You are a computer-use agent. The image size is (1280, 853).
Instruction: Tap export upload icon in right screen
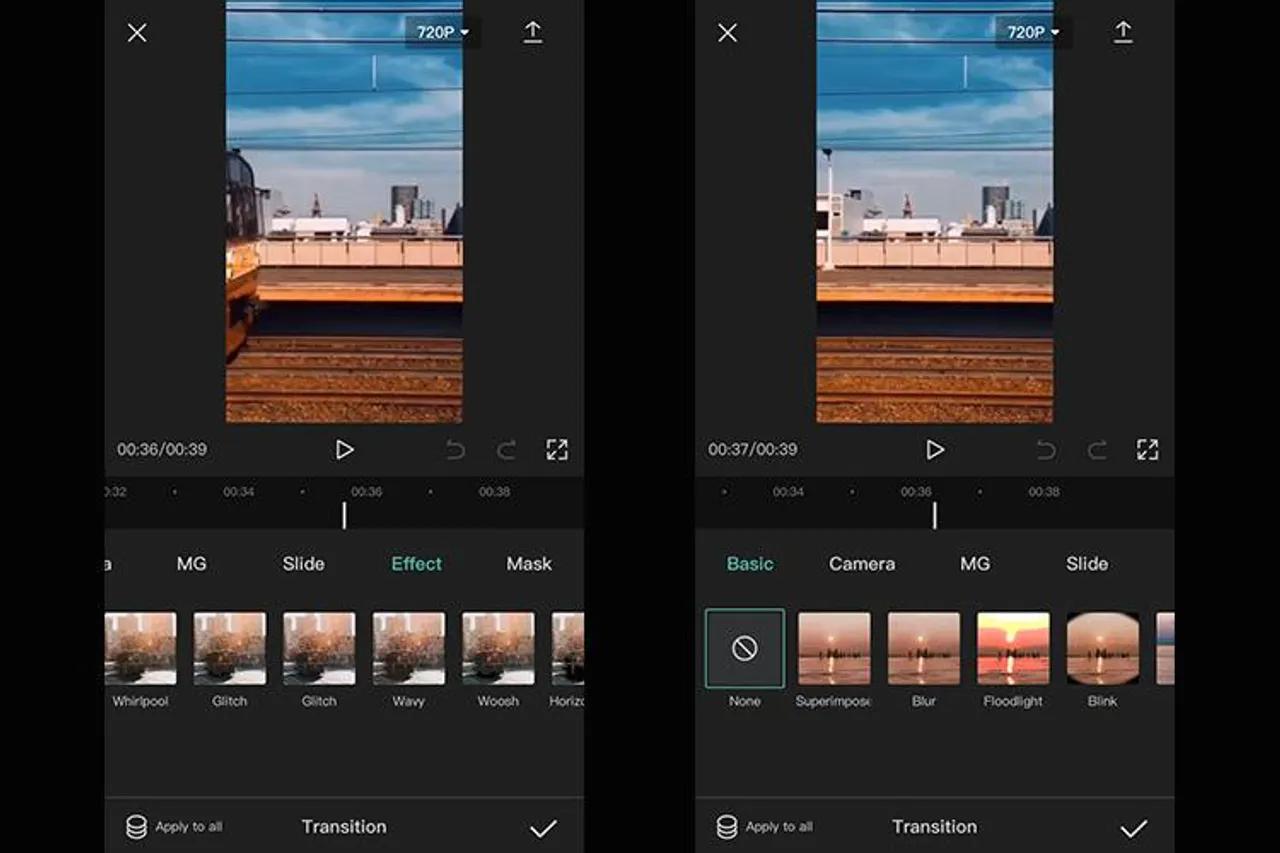point(1123,32)
